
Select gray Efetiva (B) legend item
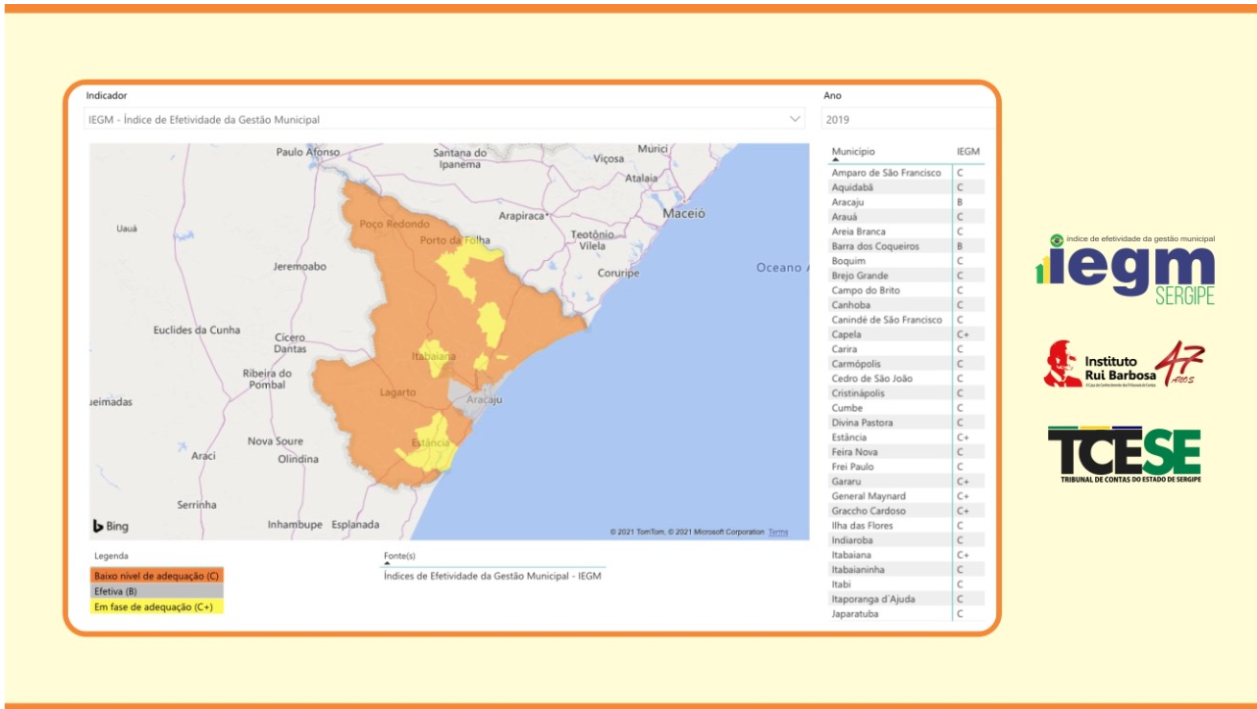pos(156,591)
